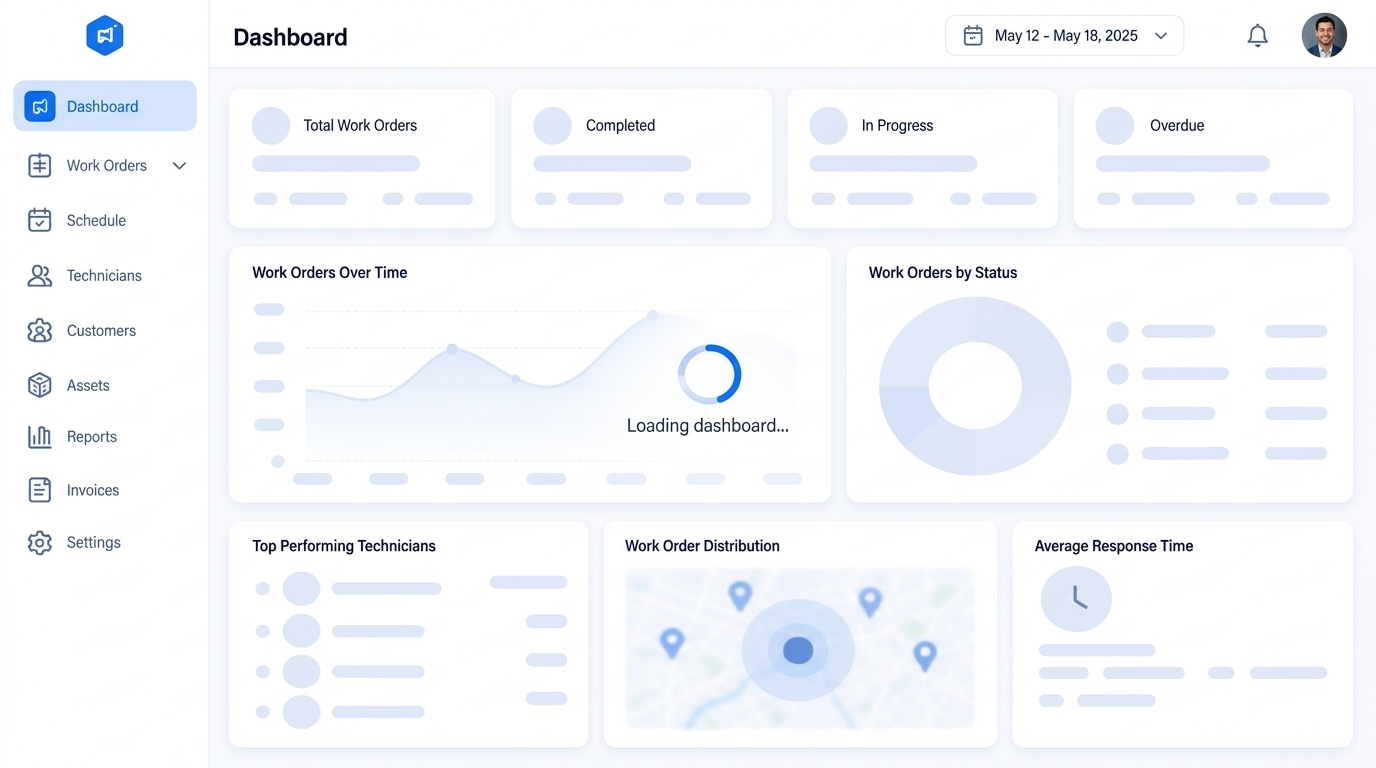The width and height of the screenshot is (1376, 768).
Task: Click the Technicians people icon
Action: tap(39, 276)
